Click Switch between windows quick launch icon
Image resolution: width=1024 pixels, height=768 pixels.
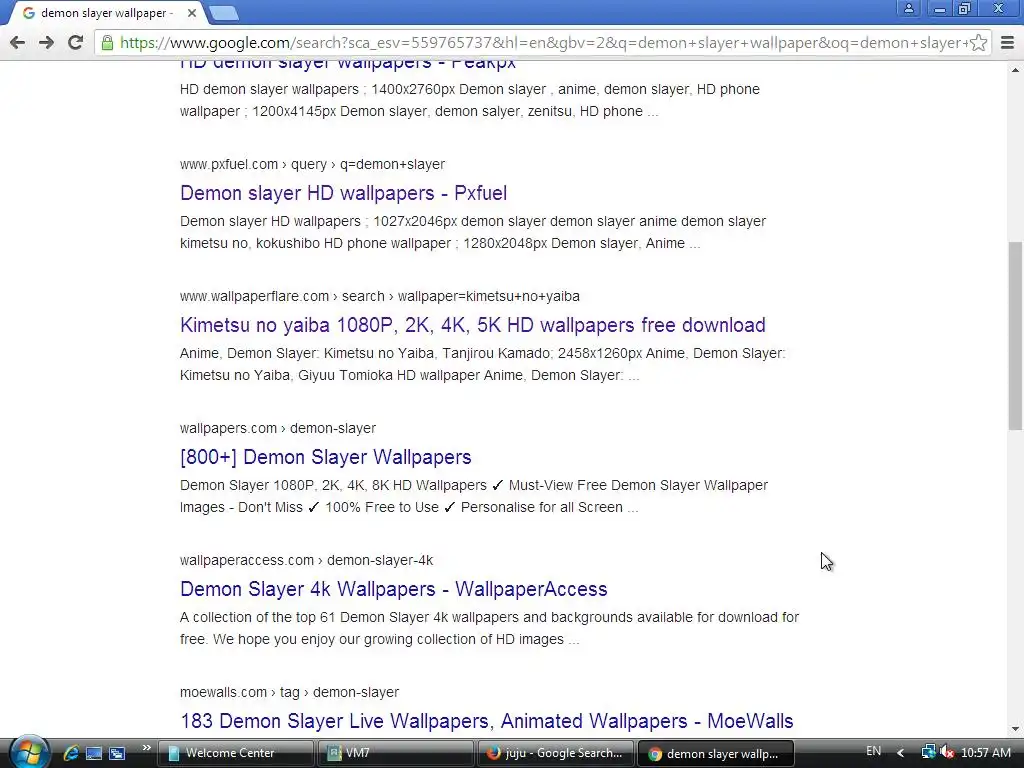click(x=117, y=753)
